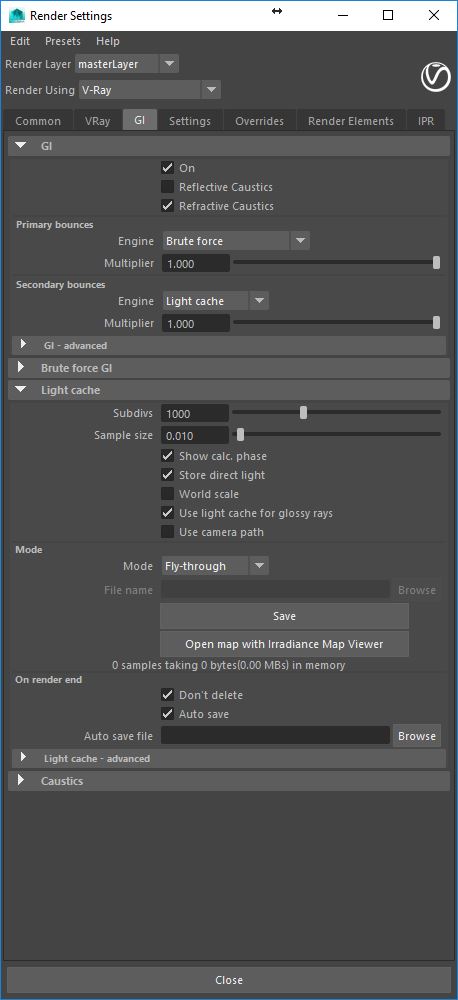
Task: Click Open map with Irradiance Map Viewer
Action: click(x=284, y=644)
